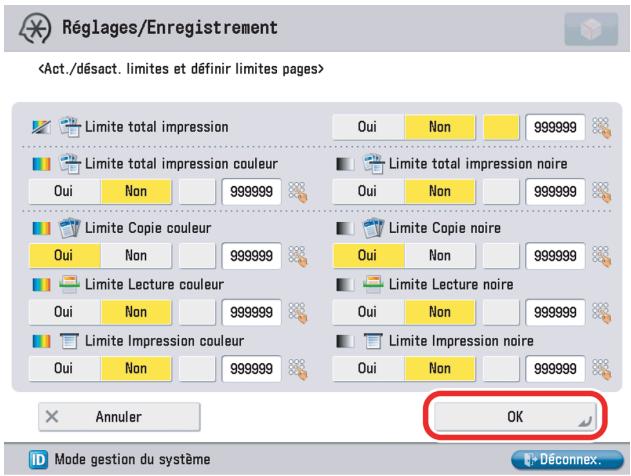Image resolution: width=631 pixels, height=476 pixels.
Task: Click the printer icon beside Limite Impression couleur
Action: (x=69, y=341)
